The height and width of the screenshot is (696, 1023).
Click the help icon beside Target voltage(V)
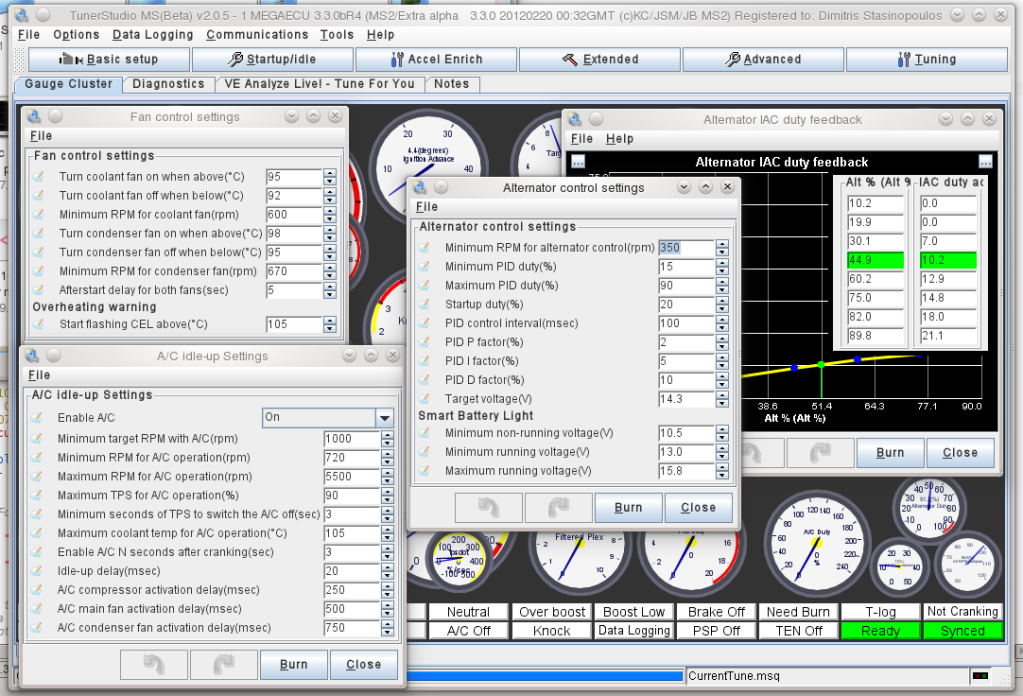point(424,399)
